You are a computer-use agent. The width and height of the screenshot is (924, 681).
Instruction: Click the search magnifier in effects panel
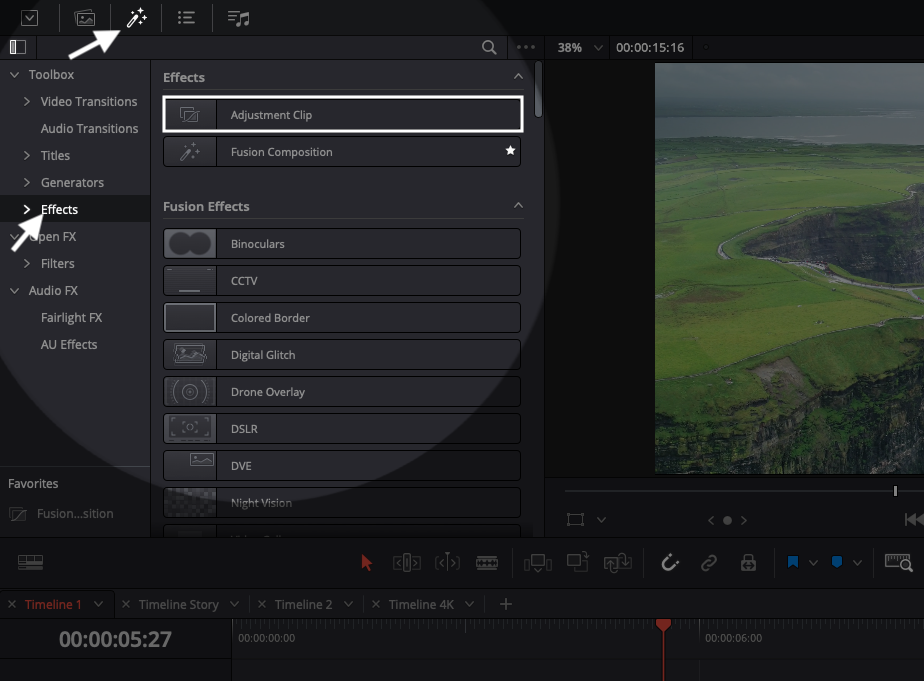489,47
